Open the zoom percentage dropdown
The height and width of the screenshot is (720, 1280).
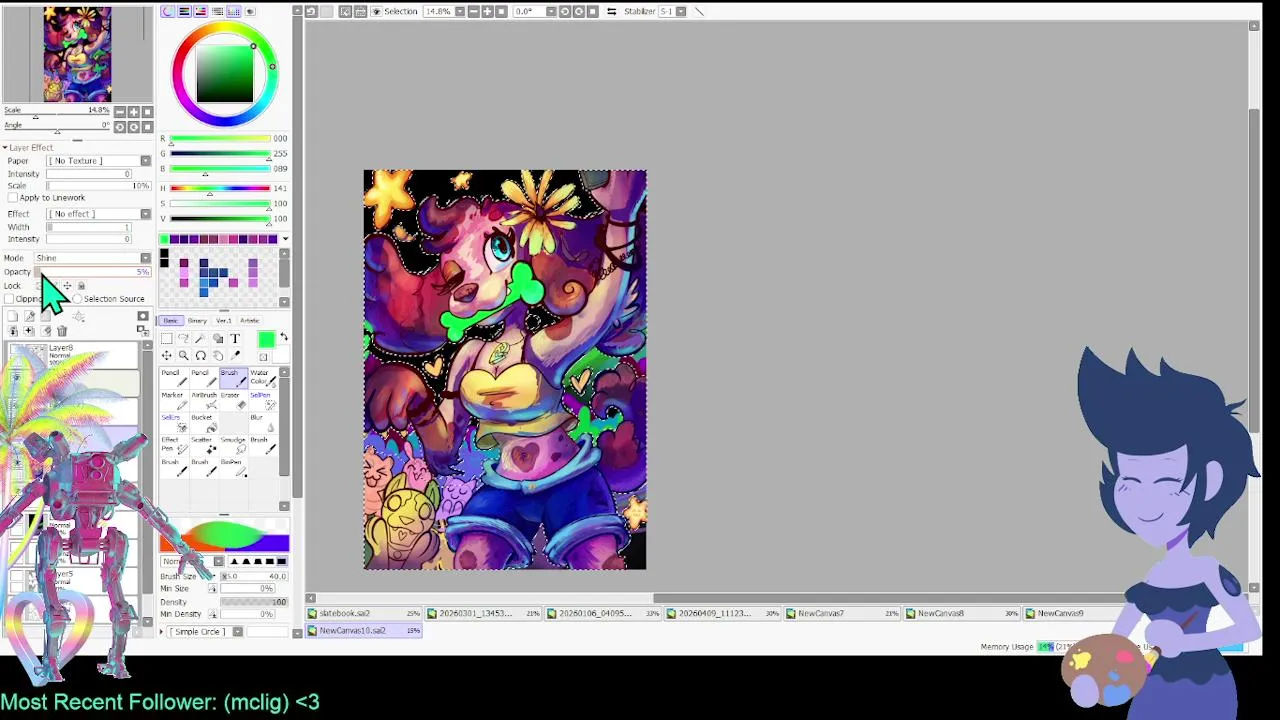coord(460,11)
